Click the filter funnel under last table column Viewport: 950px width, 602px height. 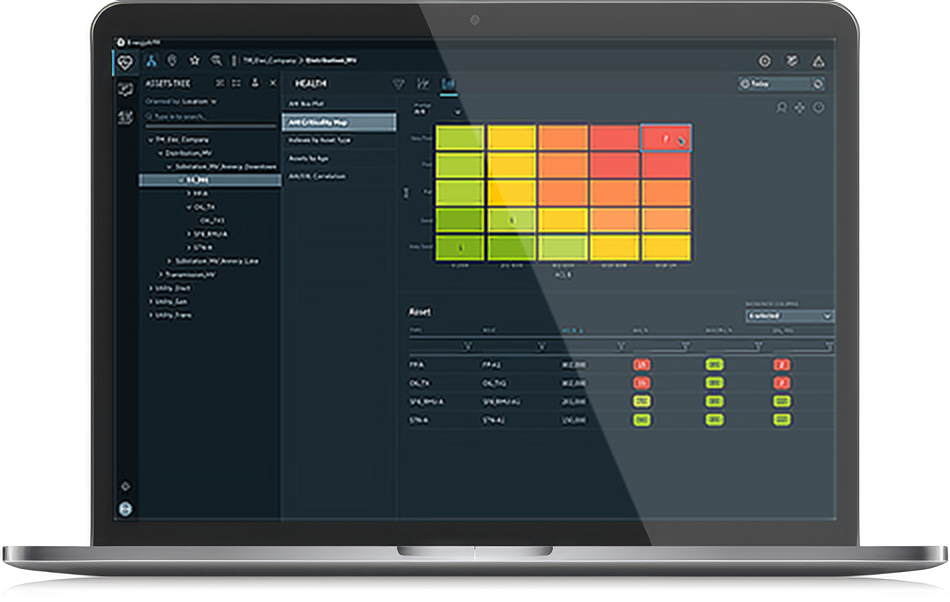tap(829, 346)
